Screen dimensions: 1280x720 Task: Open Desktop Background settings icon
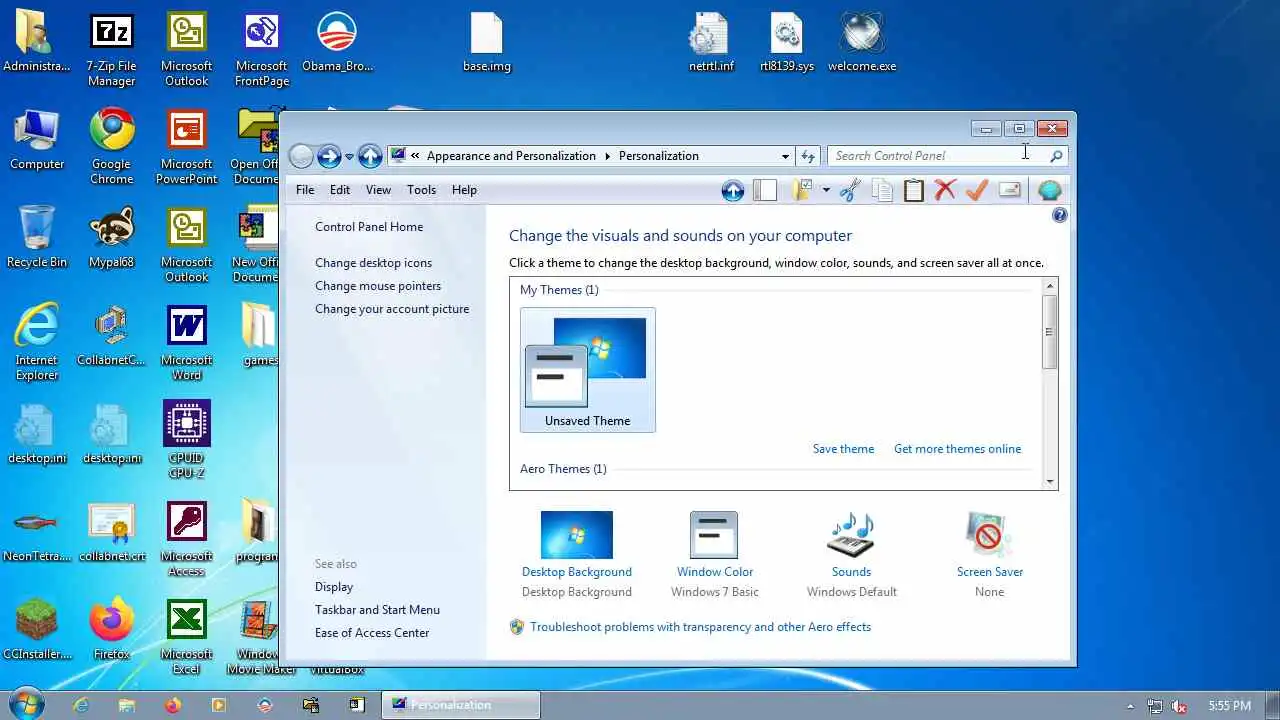point(577,535)
